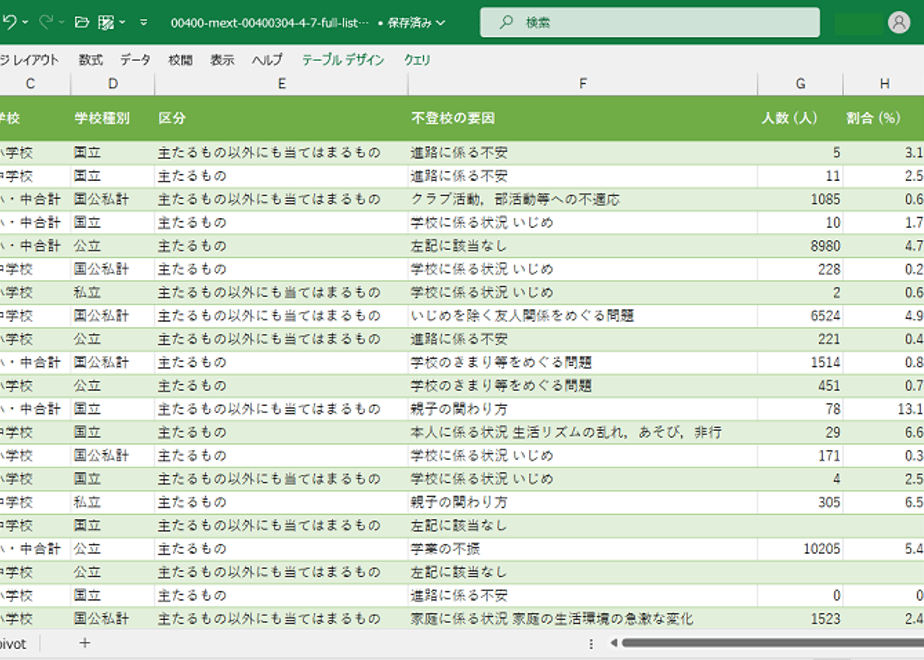Select the cell with value 6524

800,316
